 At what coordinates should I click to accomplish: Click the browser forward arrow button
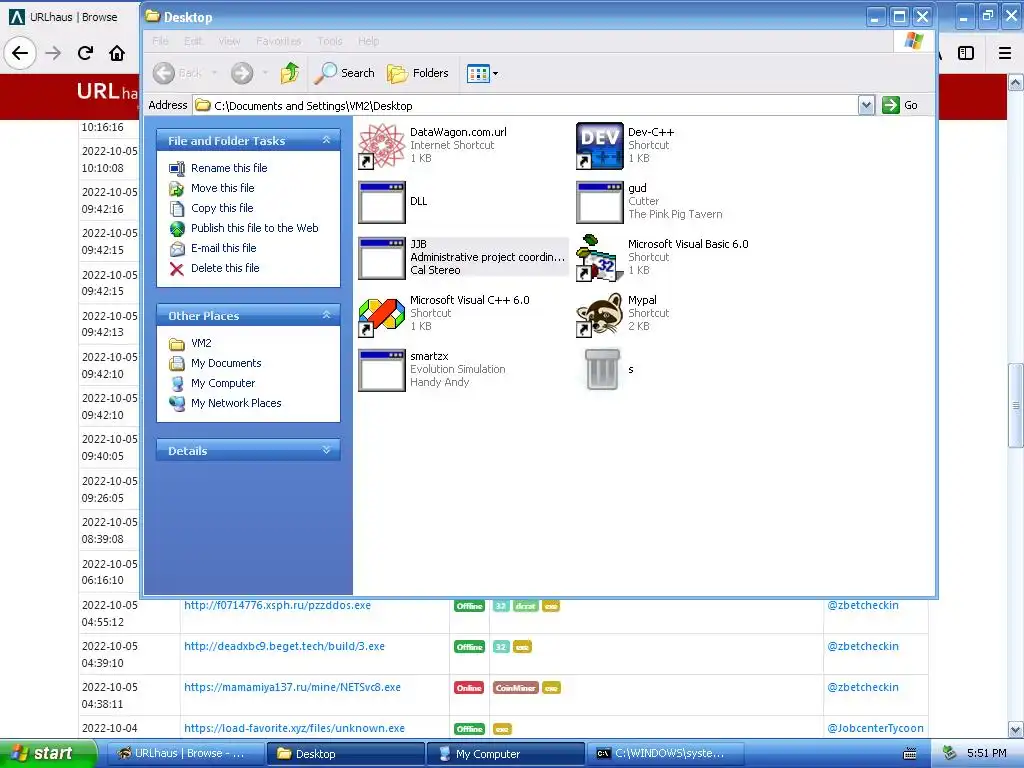tap(53, 53)
